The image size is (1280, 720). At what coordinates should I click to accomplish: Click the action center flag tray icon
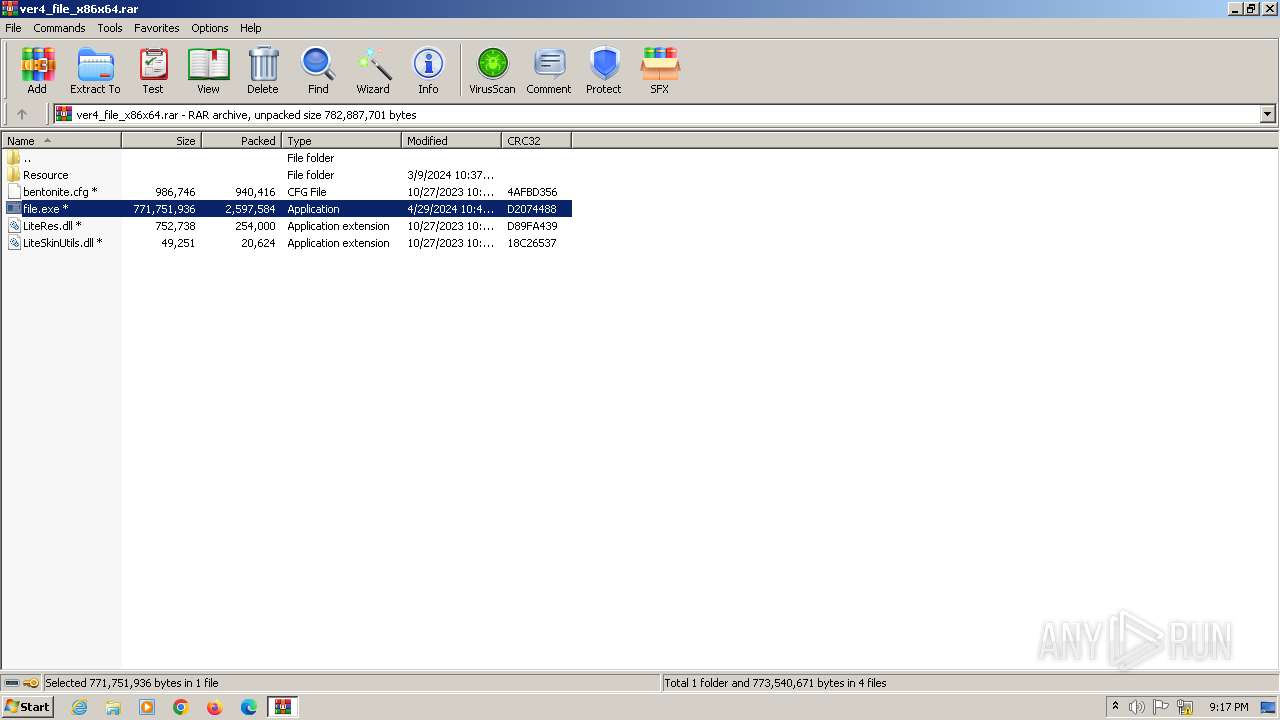(1161, 707)
